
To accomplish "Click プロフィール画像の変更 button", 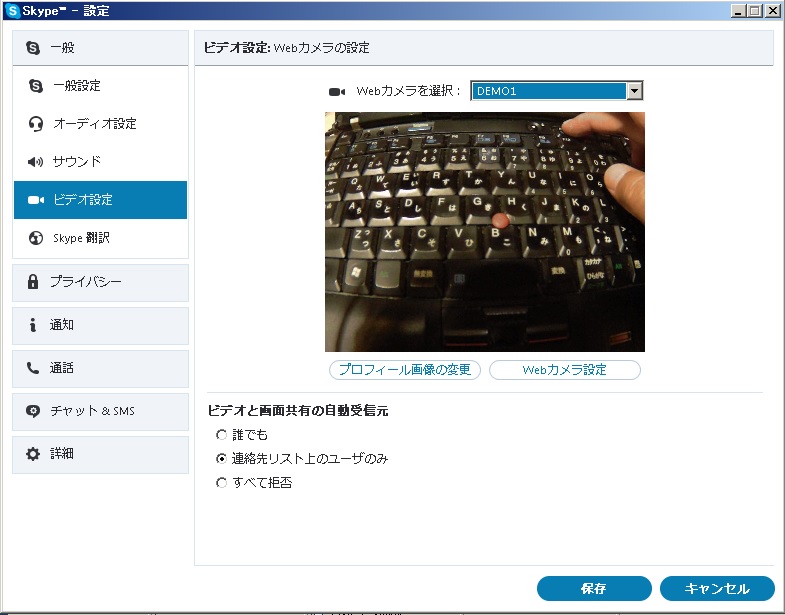I will click(405, 370).
